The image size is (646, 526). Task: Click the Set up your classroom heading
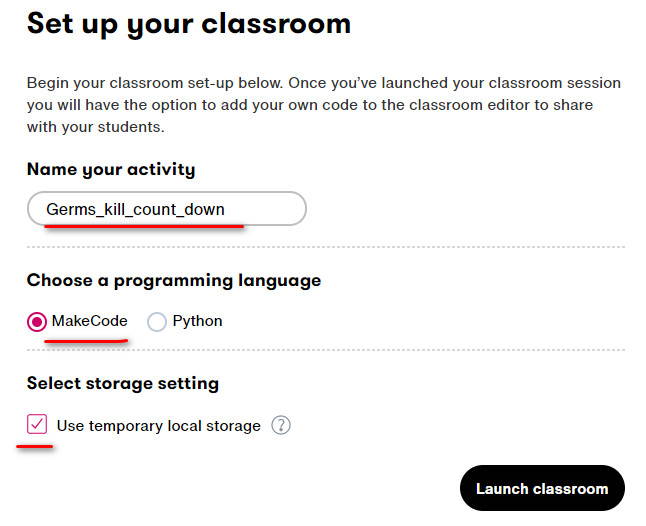coord(189,25)
